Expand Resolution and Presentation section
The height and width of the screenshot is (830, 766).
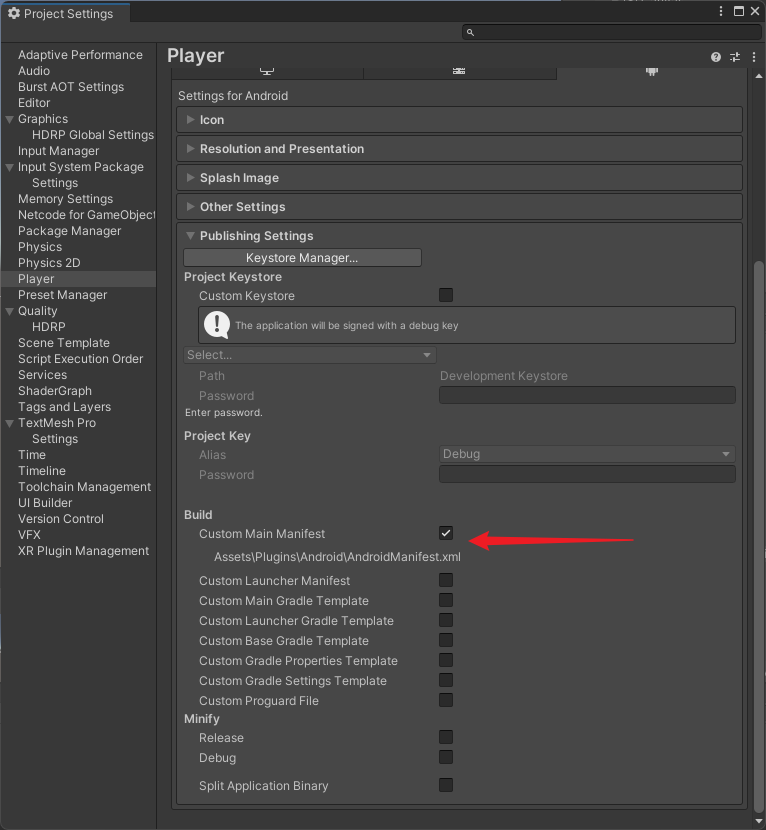pyautogui.click(x=459, y=149)
